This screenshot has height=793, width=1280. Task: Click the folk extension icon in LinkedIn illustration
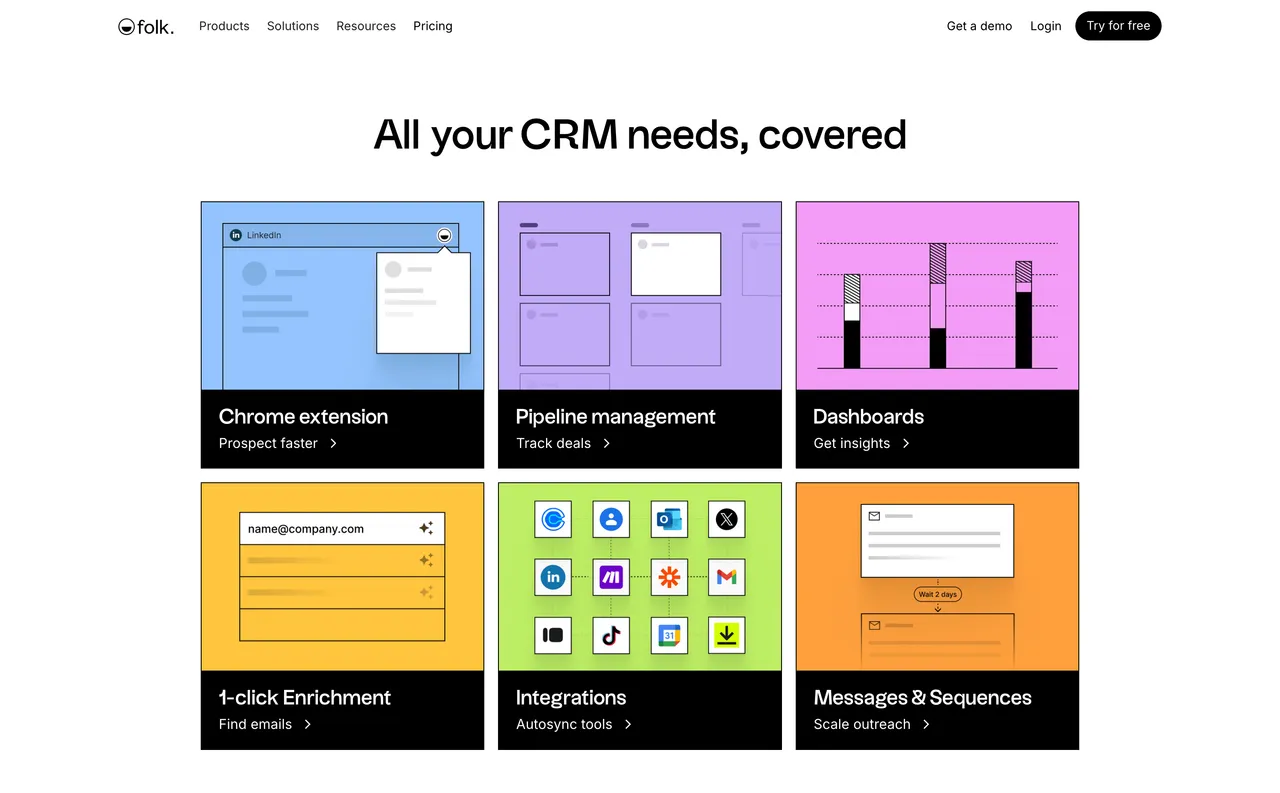pos(444,235)
